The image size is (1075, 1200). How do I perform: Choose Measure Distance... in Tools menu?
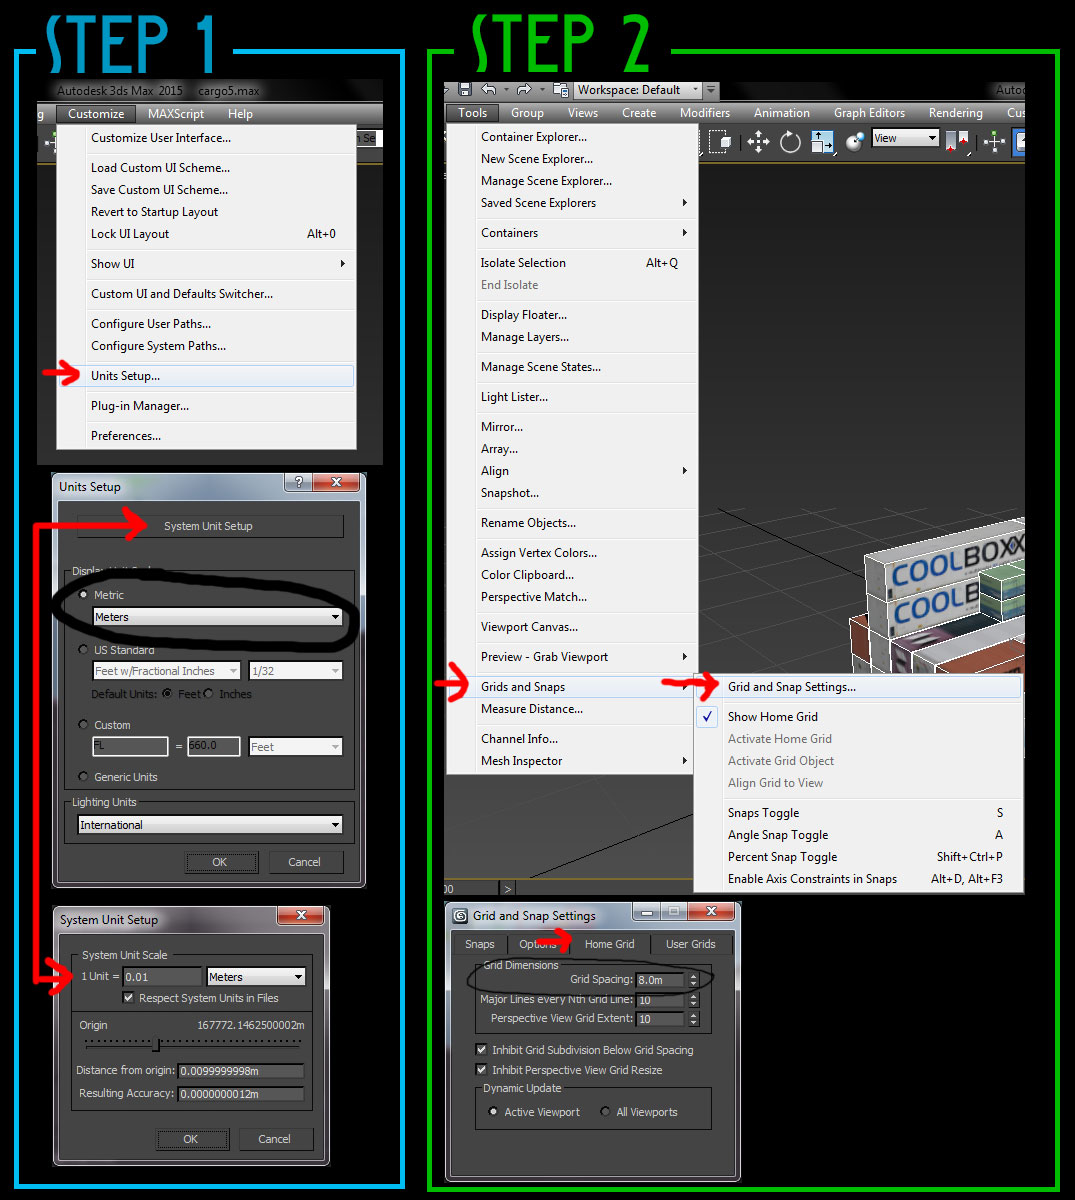click(x=570, y=709)
